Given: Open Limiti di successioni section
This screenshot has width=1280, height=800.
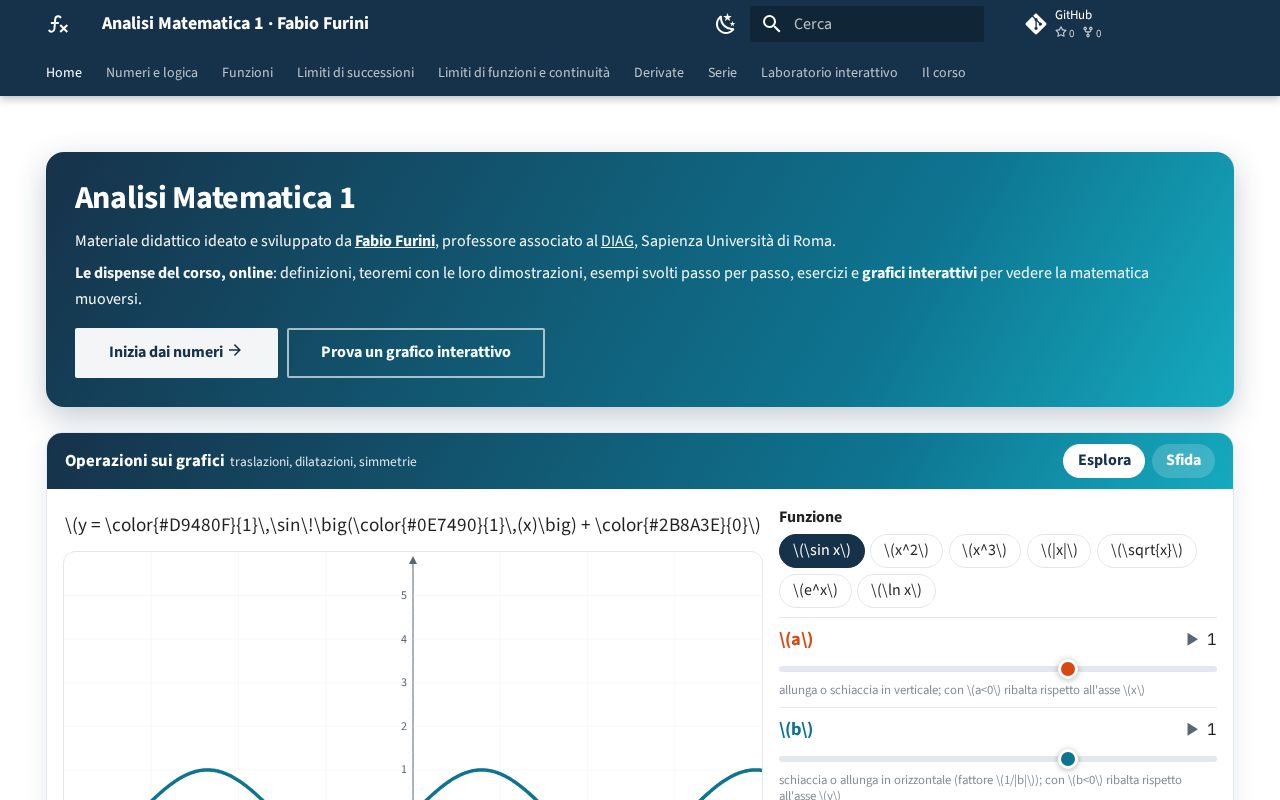Looking at the screenshot, I should pos(355,73).
